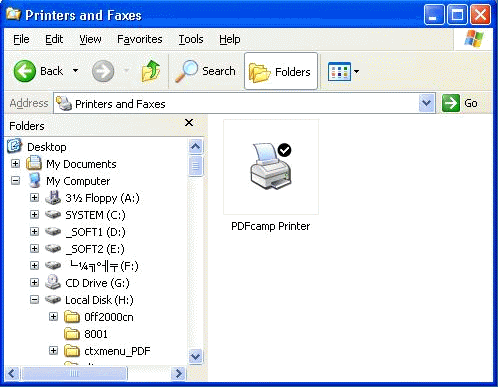Click the Windows flag logo
Image resolution: width=498 pixels, height=387 pixels.
(x=474, y=39)
